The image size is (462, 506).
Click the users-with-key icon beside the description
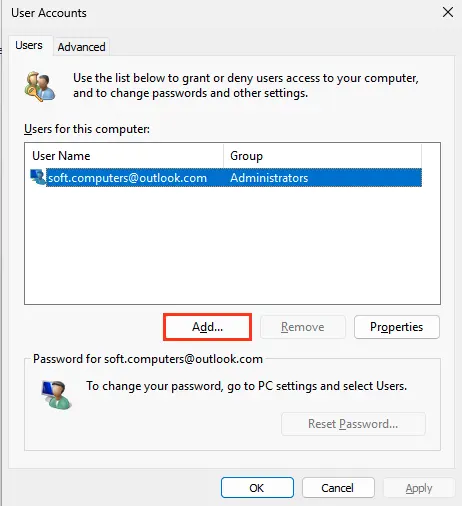pos(40,86)
